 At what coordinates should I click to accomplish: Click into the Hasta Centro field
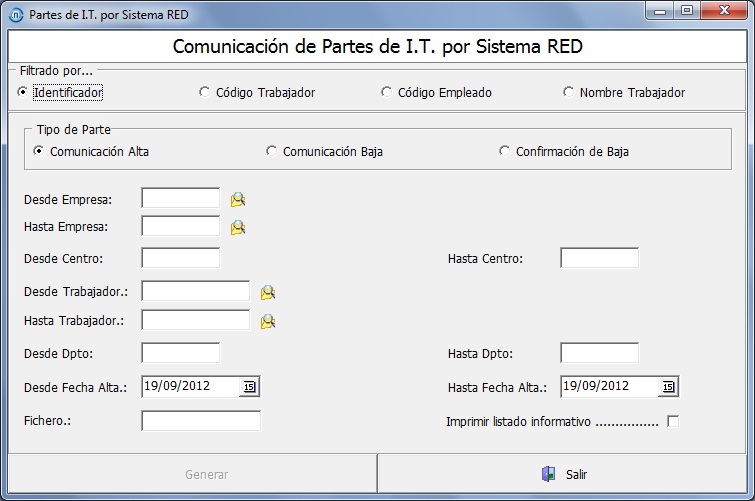(x=599, y=258)
